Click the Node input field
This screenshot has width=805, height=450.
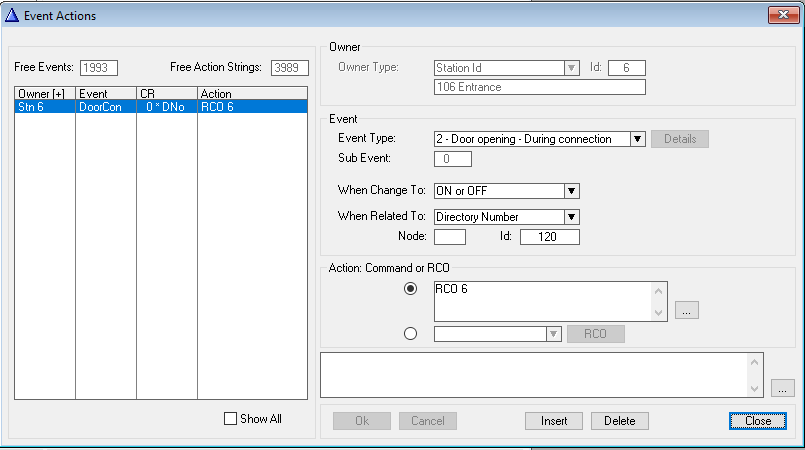[x=450, y=237]
